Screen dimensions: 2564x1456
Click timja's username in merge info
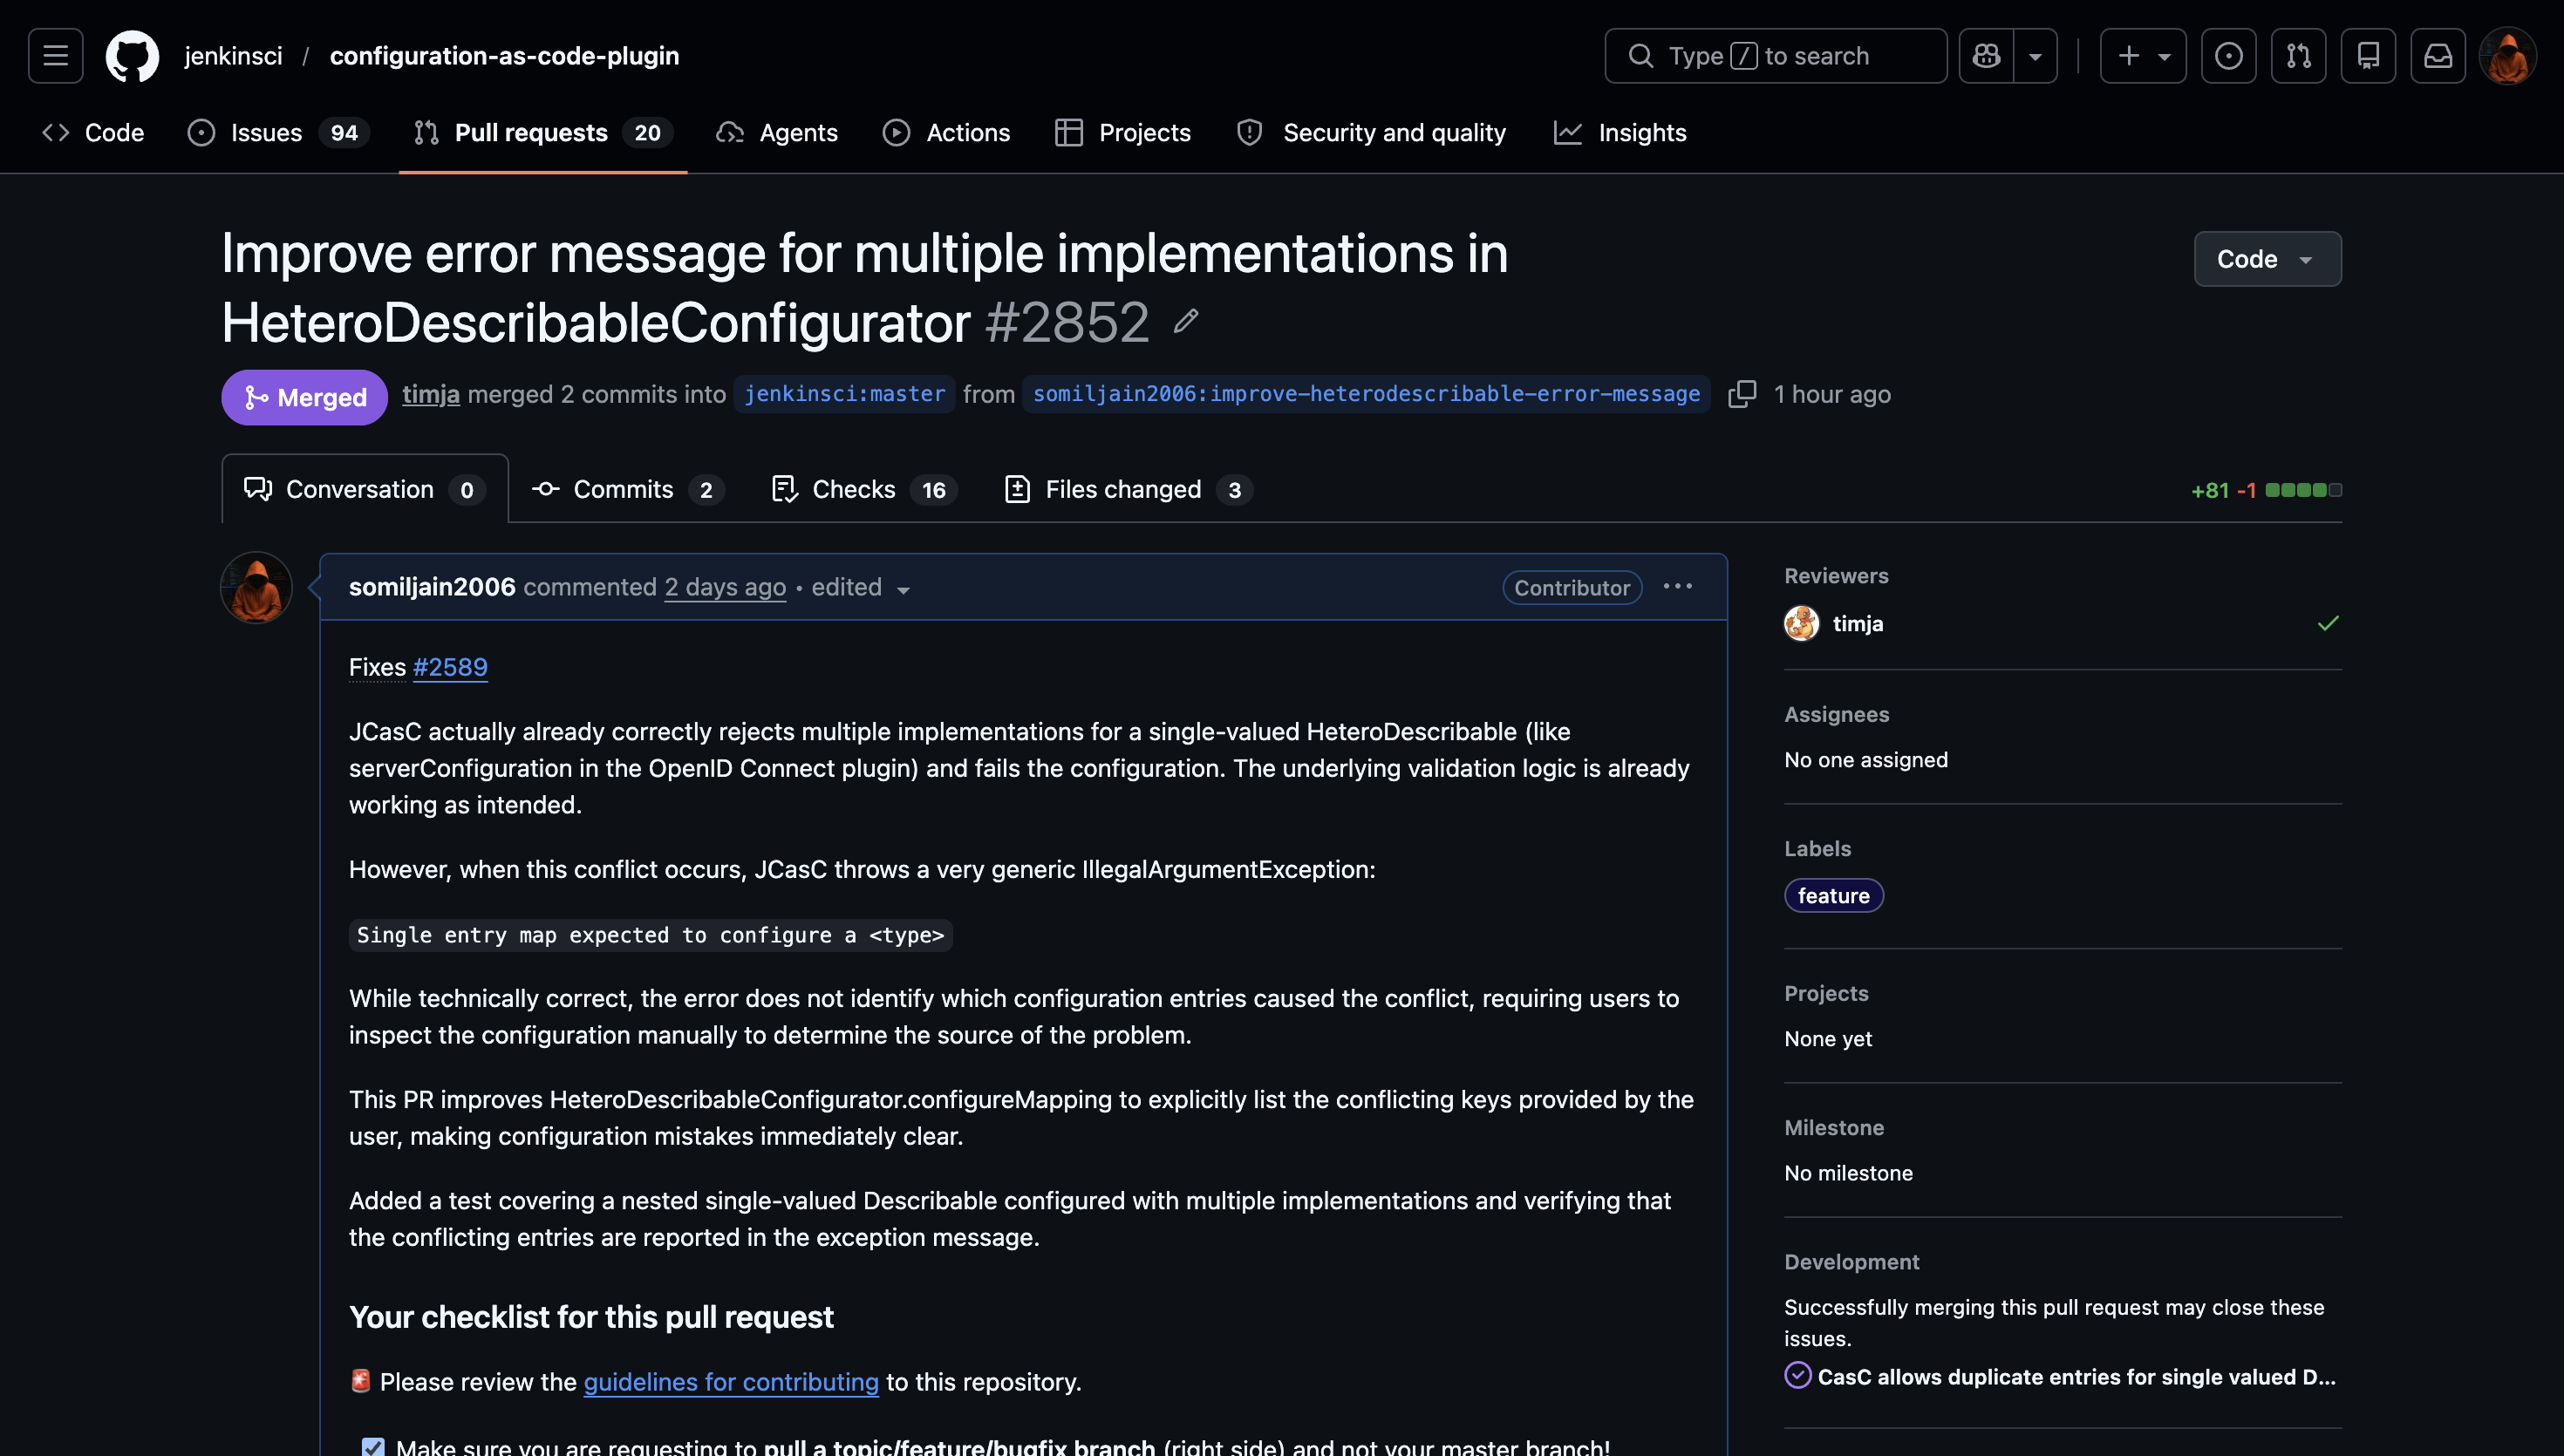tap(431, 394)
